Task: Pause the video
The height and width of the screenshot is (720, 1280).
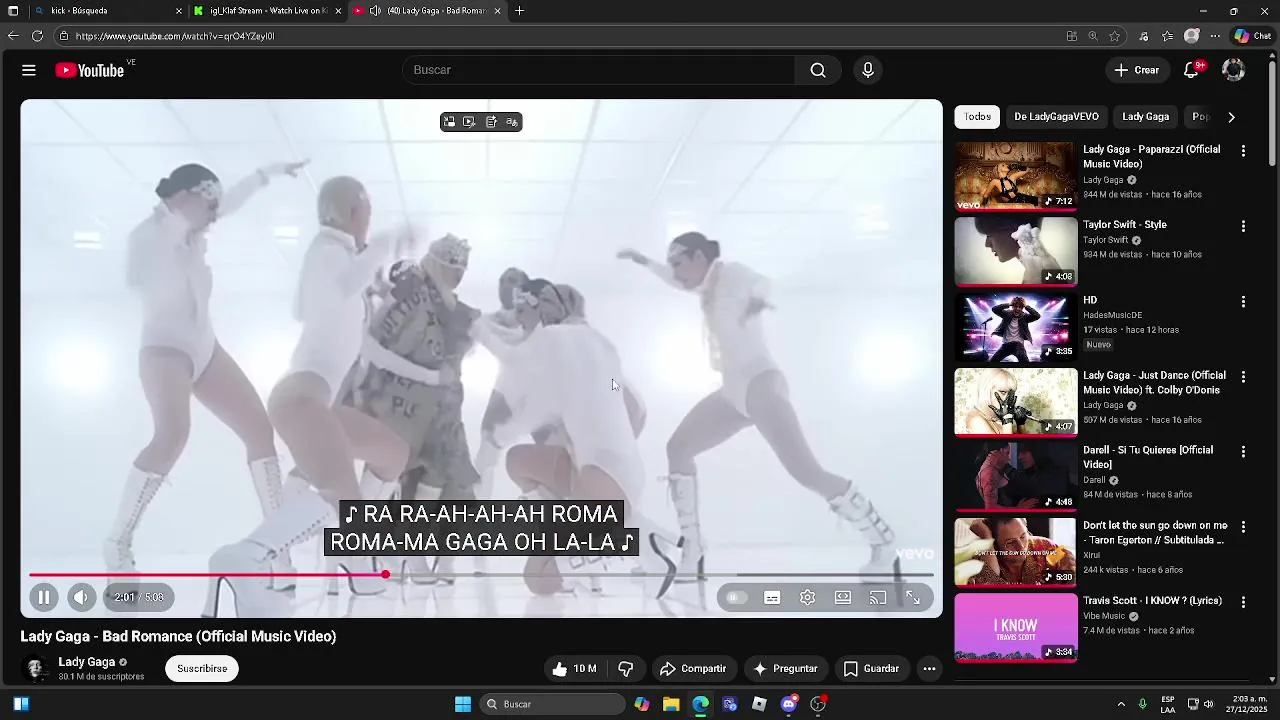Action: pyautogui.click(x=44, y=597)
